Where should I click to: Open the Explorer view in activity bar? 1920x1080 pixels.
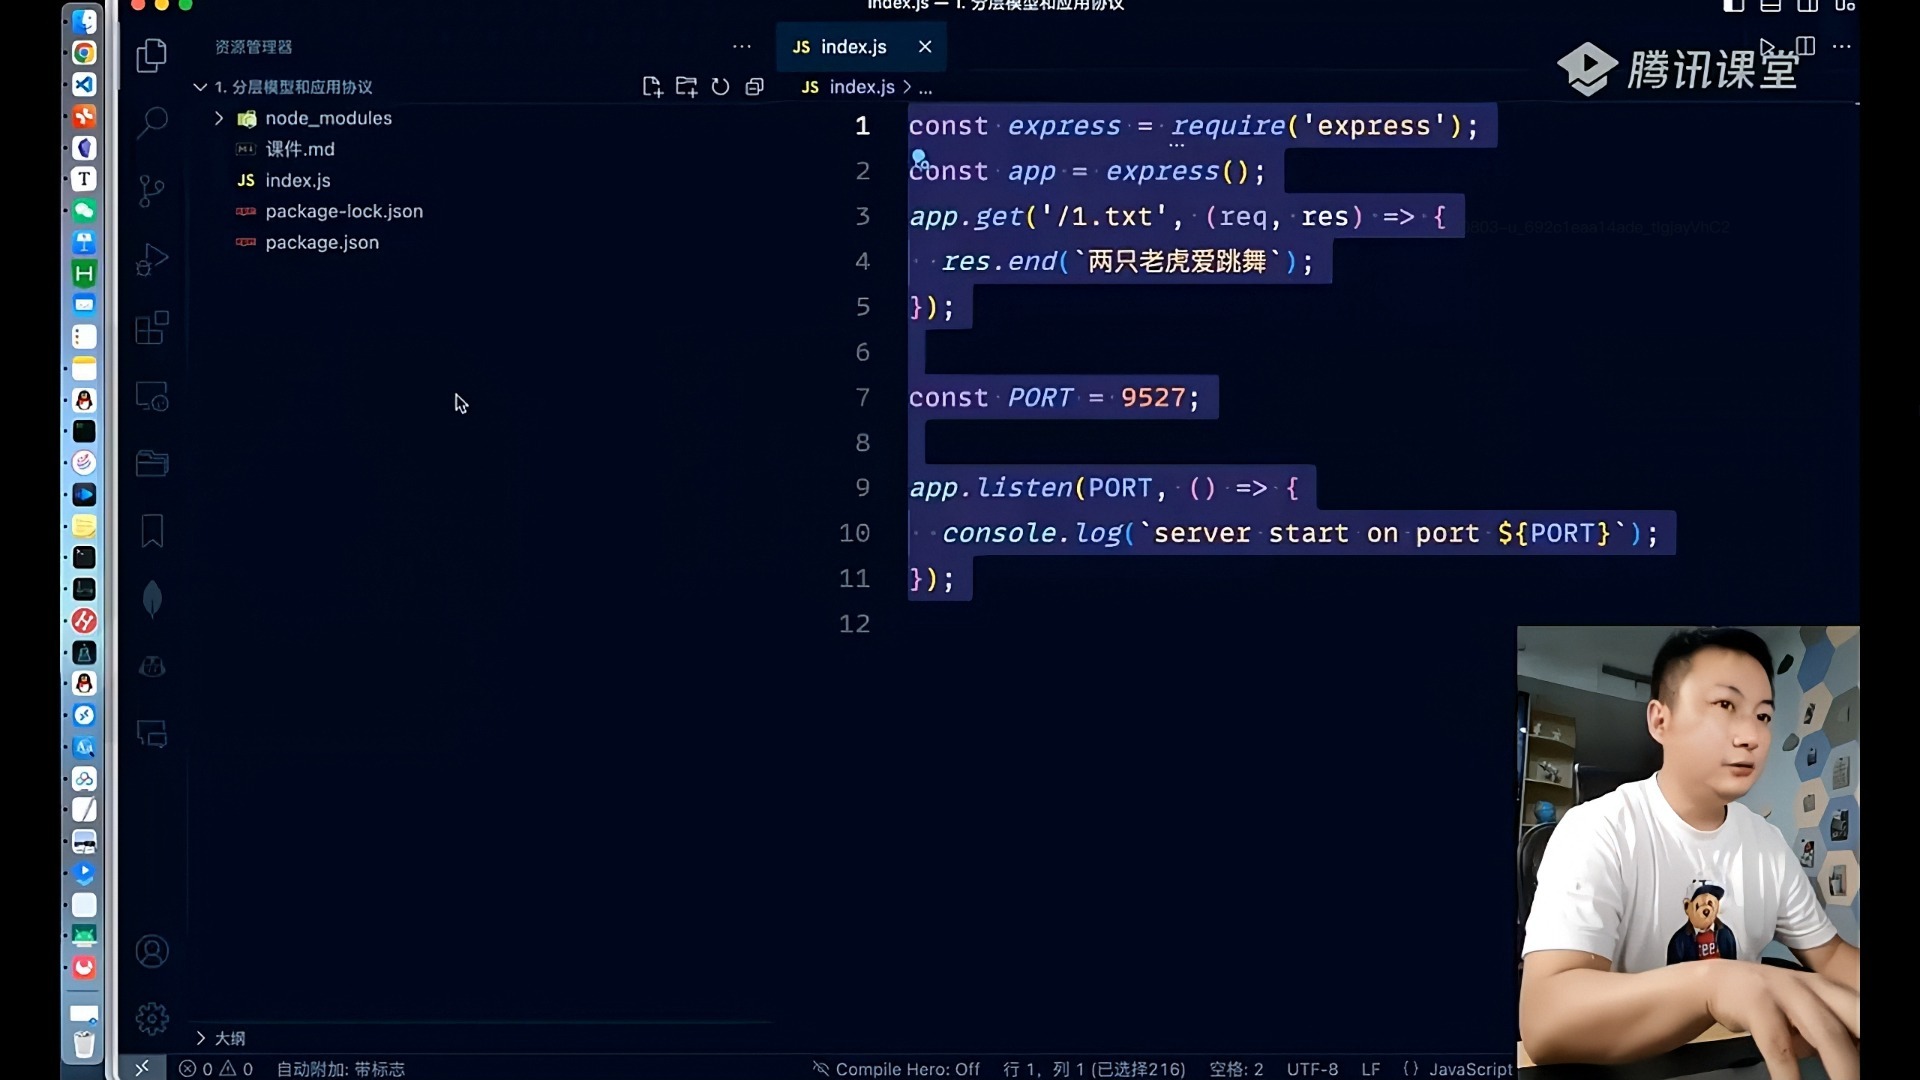(x=152, y=55)
